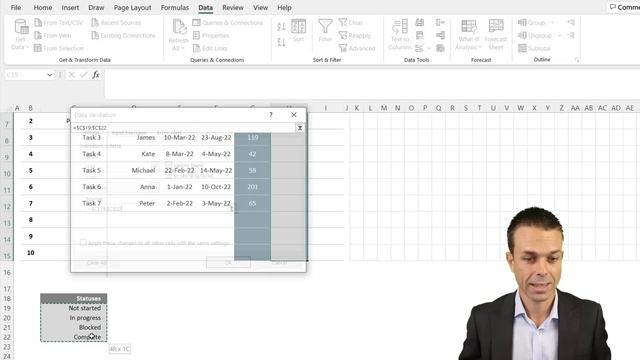640x360 pixels.
Task: Open Recent Sources
Action: [116, 22]
